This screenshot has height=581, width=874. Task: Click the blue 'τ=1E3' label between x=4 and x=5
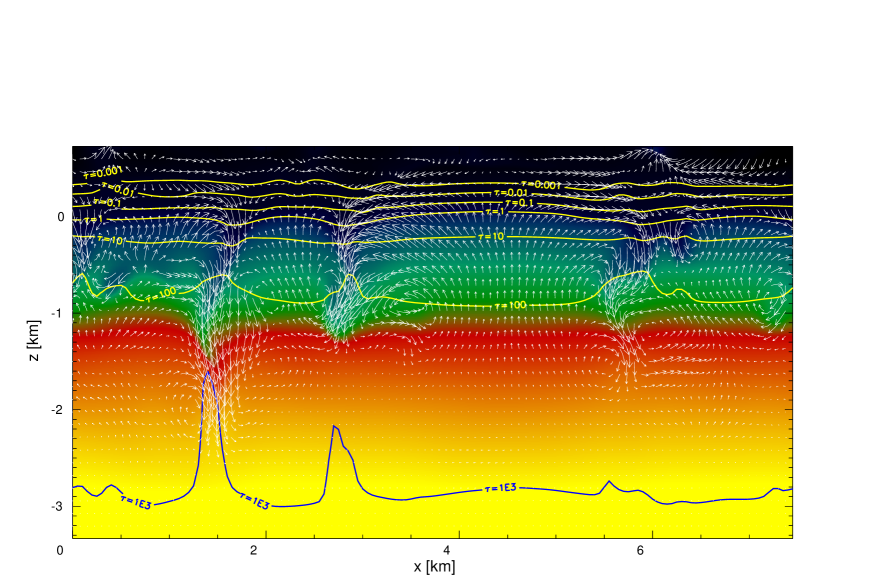click(501, 488)
